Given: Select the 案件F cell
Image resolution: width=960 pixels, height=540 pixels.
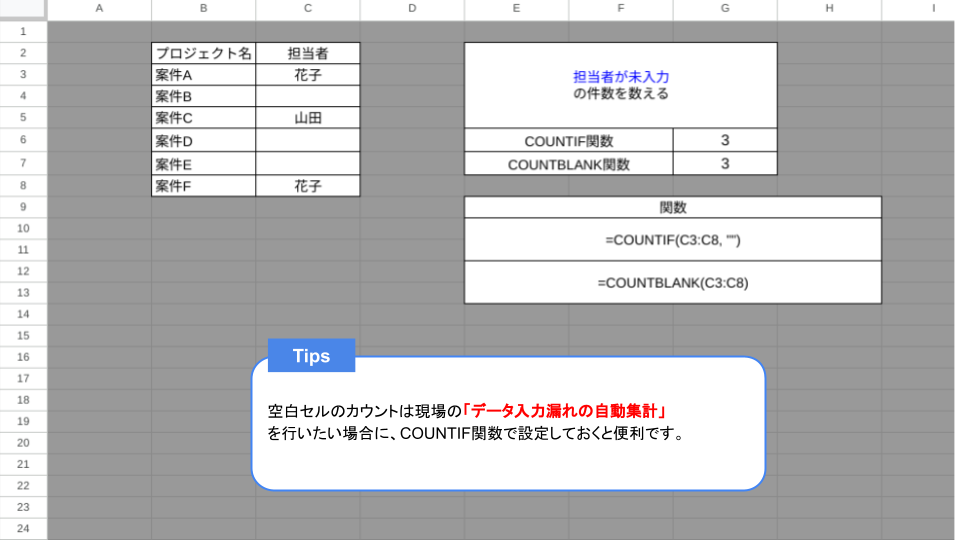Looking at the screenshot, I should 203,186.
